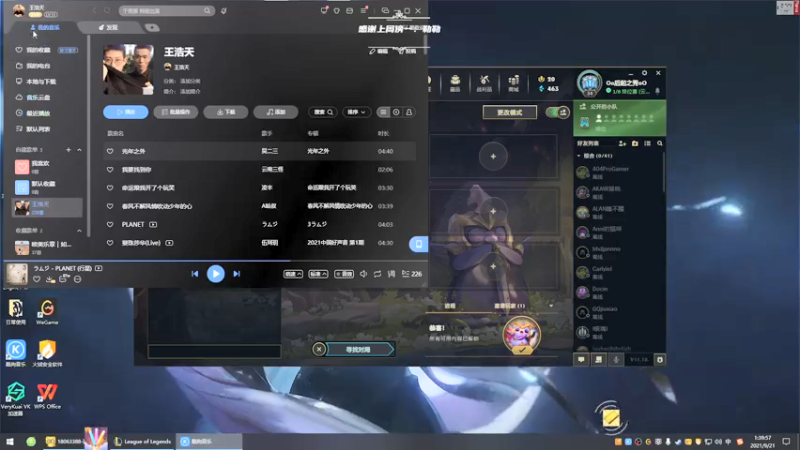This screenshot has width=800, height=450.
Task: Download the currently playing song
Action: 49,279
